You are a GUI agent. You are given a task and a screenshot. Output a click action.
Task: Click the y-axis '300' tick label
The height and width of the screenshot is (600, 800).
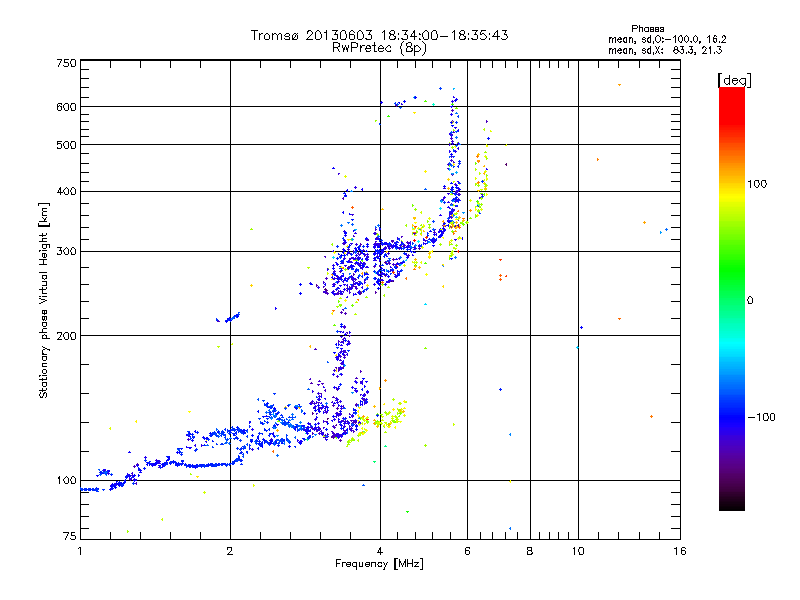coord(66,252)
